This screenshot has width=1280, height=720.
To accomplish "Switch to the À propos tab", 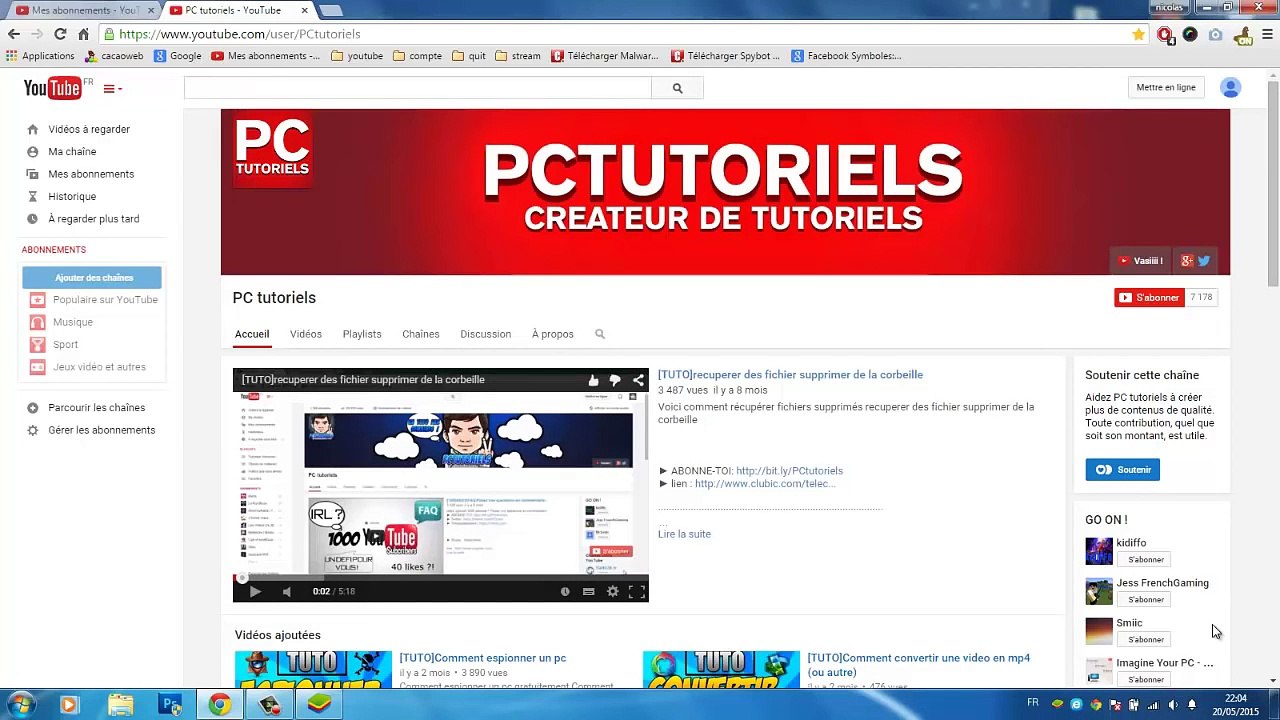I will (553, 334).
